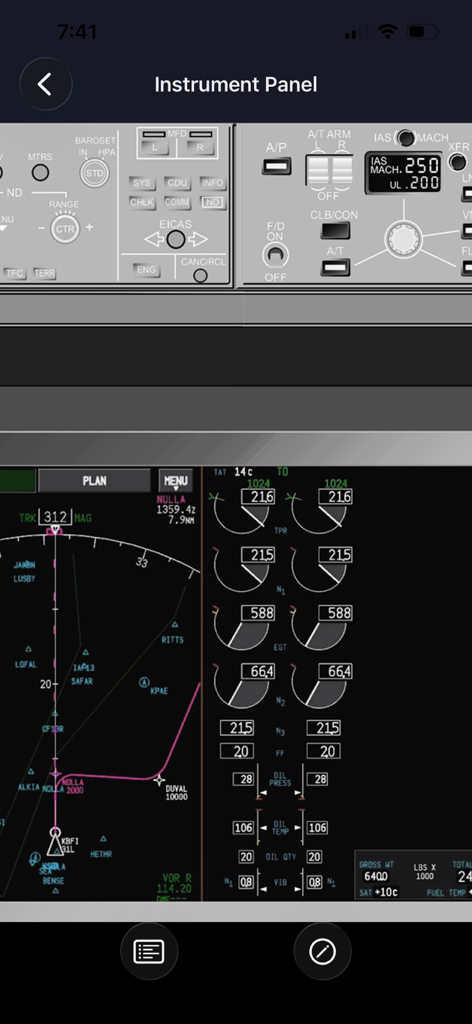Screen dimensions: 472x1024
Task: Engage the A/T autothrottle button
Action: point(336,266)
